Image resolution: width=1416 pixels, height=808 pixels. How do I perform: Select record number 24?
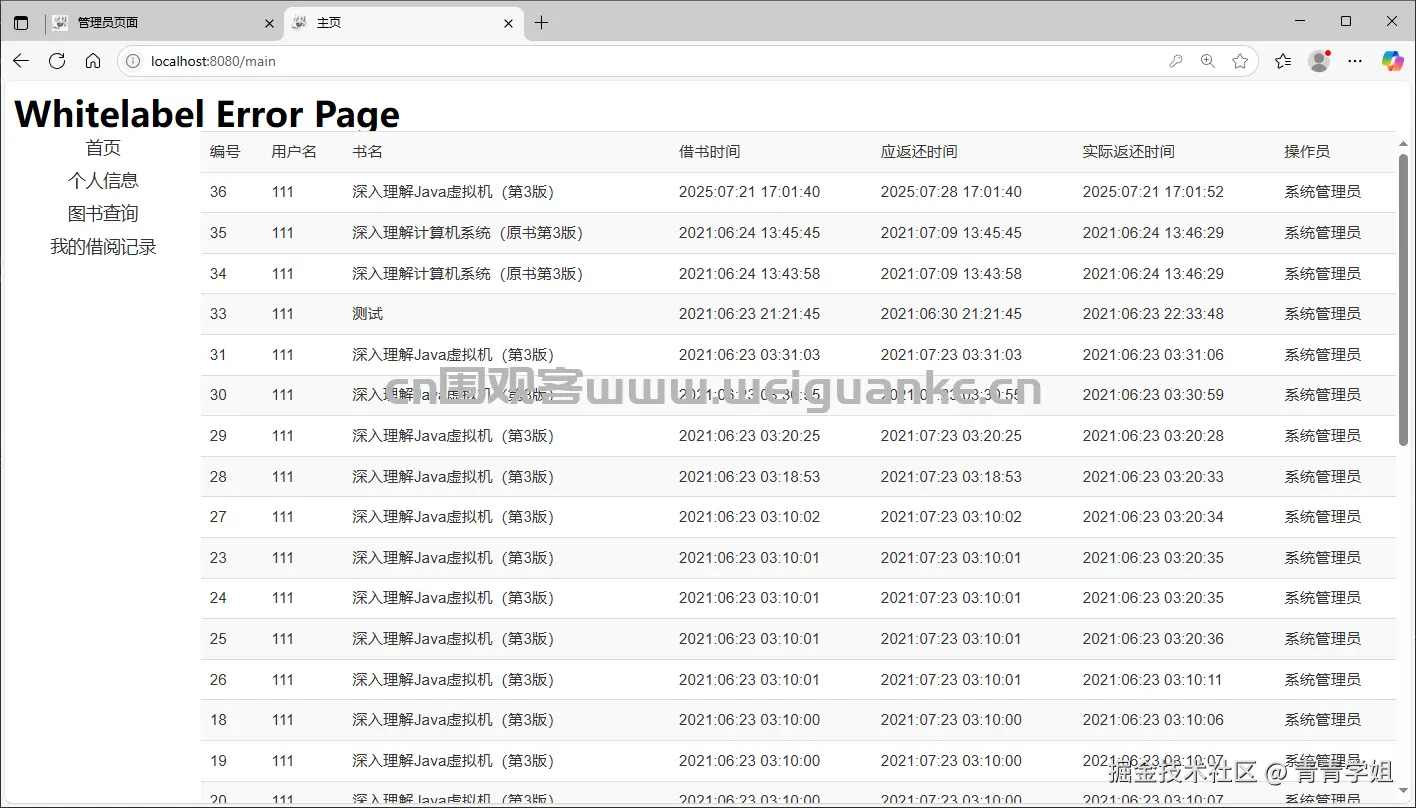218,598
